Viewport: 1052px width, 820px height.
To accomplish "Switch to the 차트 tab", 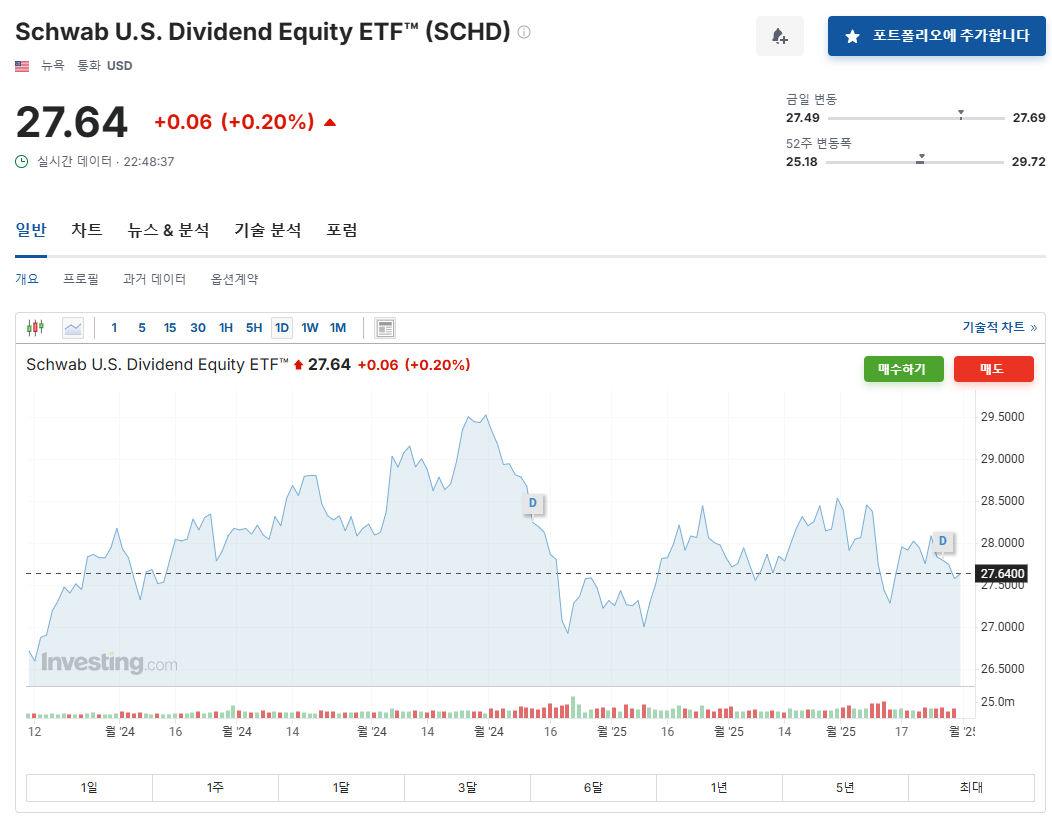I will tap(87, 230).
